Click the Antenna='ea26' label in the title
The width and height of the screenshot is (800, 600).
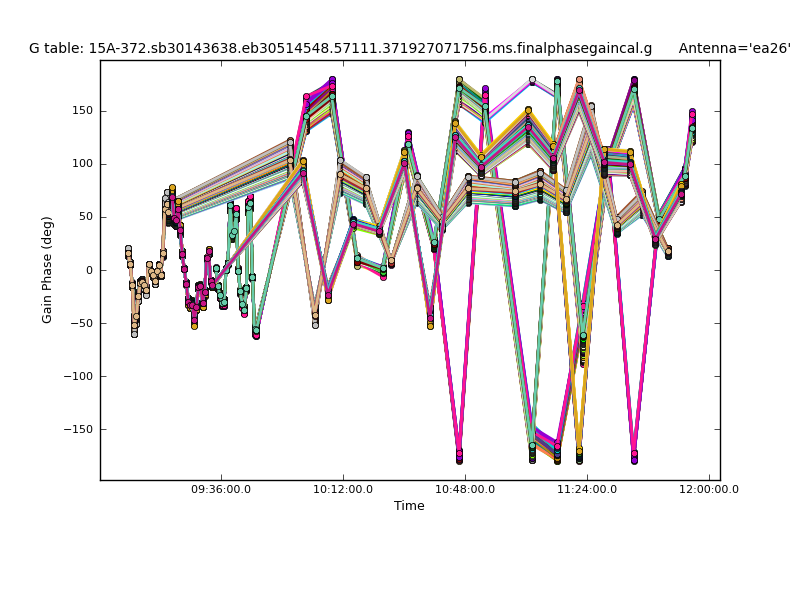coord(734,48)
